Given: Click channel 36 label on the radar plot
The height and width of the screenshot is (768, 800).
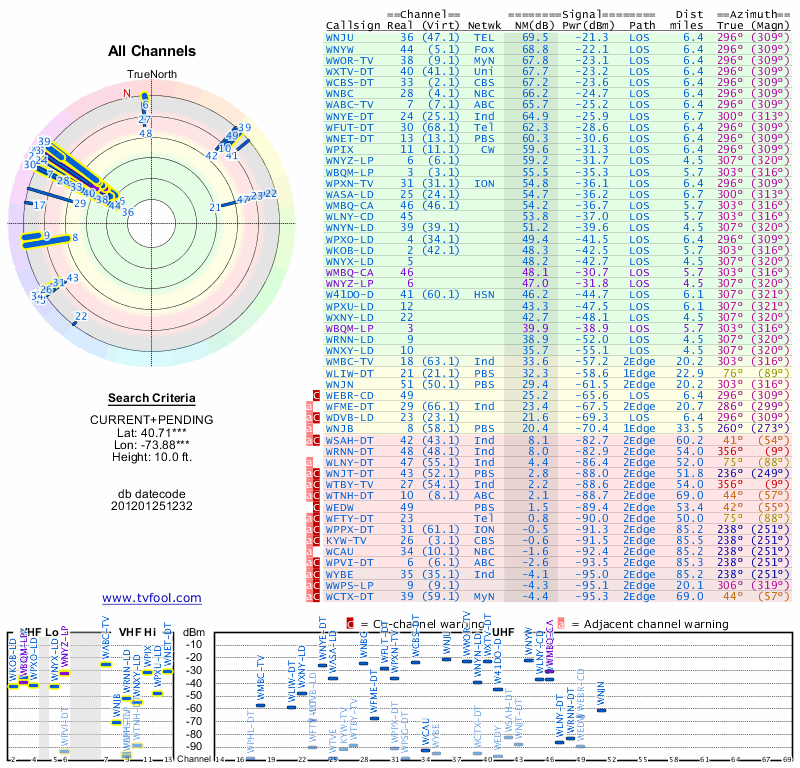Looking at the screenshot, I should tap(128, 212).
